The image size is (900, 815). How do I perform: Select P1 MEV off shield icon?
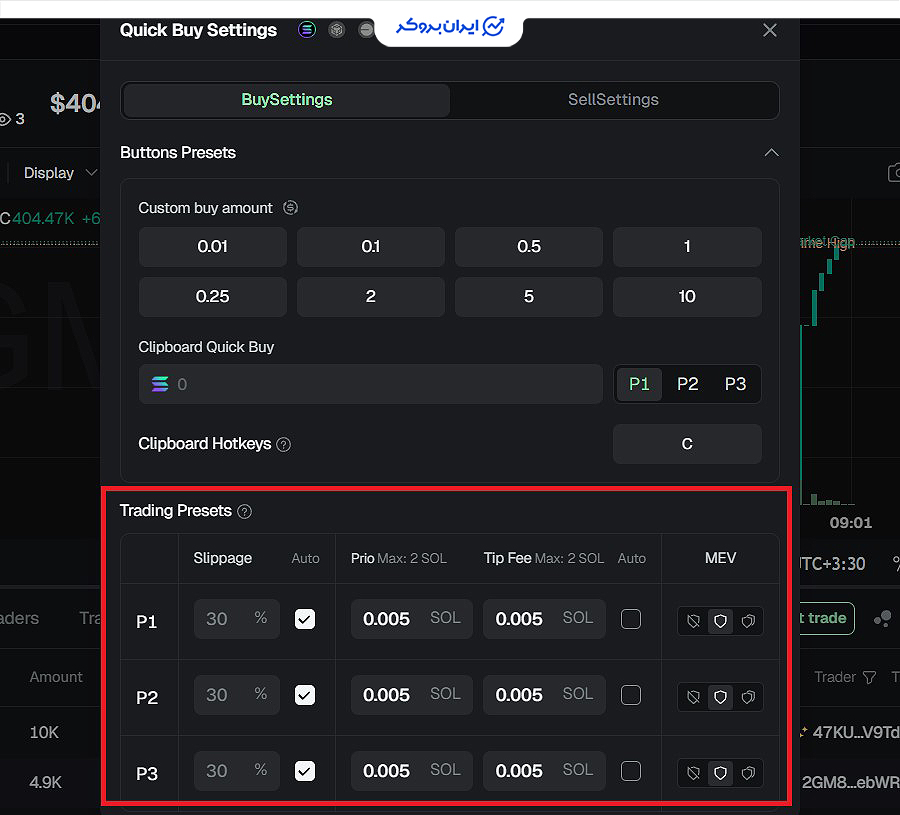click(693, 621)
